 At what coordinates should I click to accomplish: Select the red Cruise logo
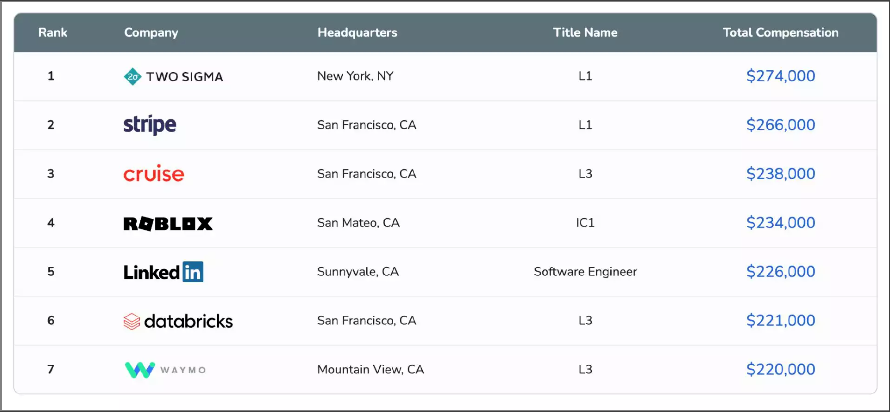coord(154,174)
